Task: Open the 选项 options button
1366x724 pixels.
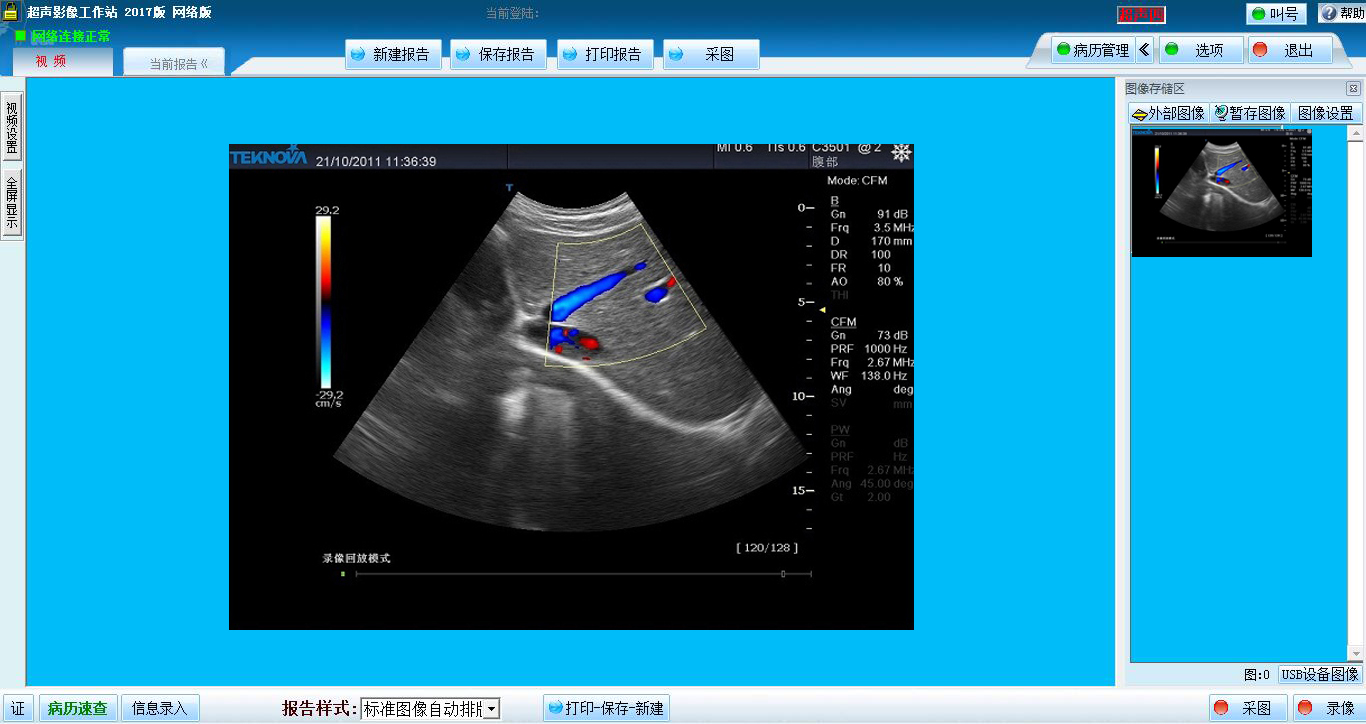Action: [x=1201, y=50]
